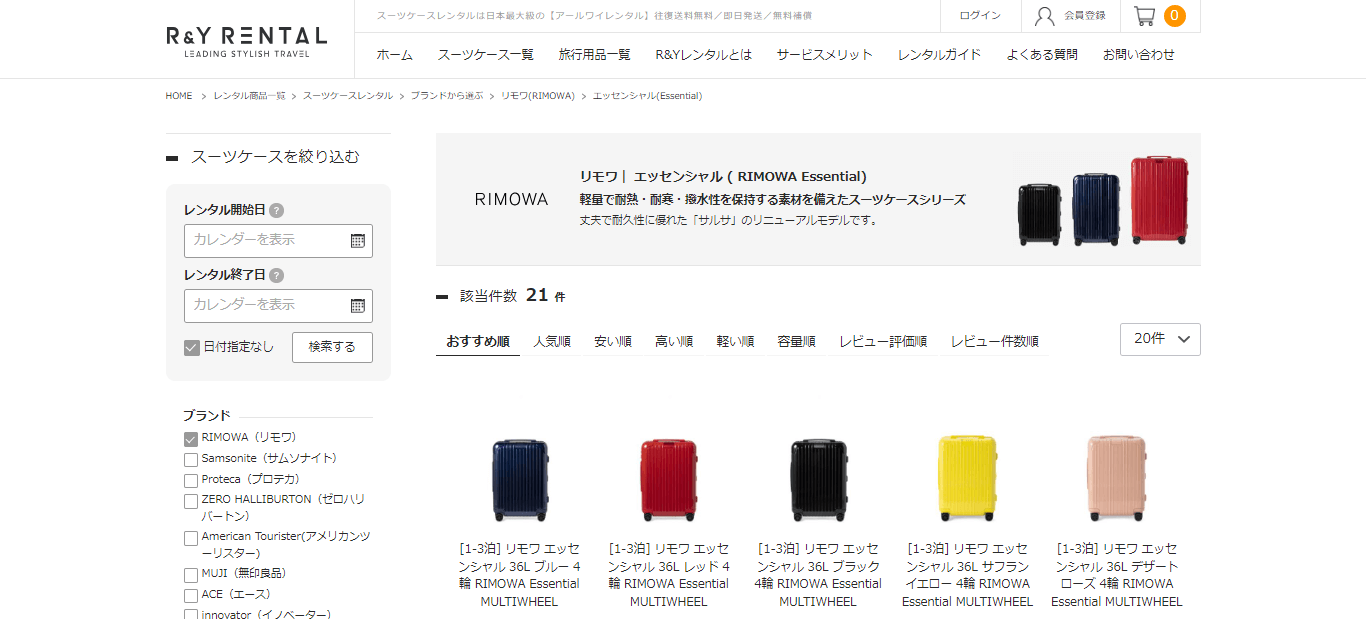Select the レビュー評価順 sort tab
This screenshot has height=619, width=1366.
pyautogui.click(x=883, y=341)
